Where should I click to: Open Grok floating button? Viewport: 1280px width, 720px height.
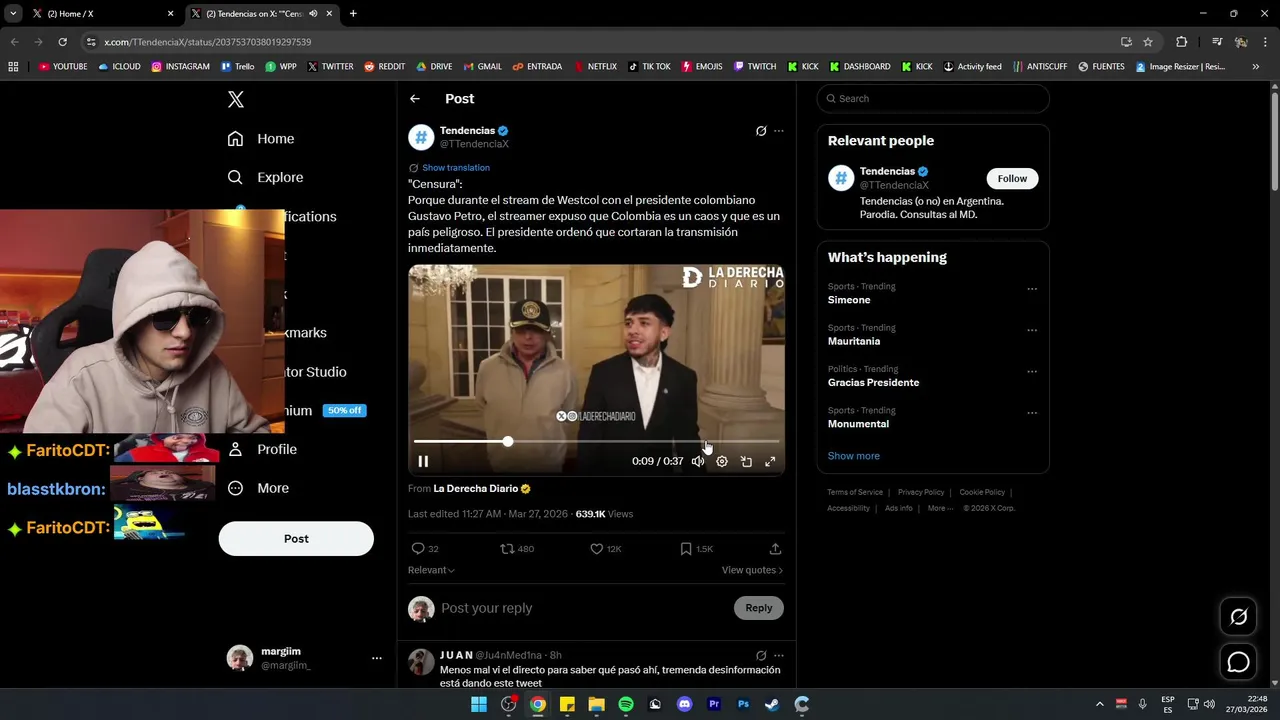tap(1238, 617)
